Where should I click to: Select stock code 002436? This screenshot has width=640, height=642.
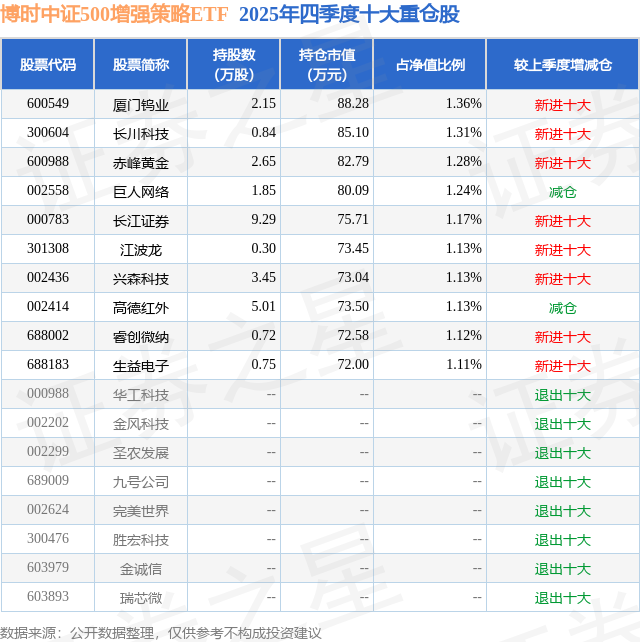point(48,278)
